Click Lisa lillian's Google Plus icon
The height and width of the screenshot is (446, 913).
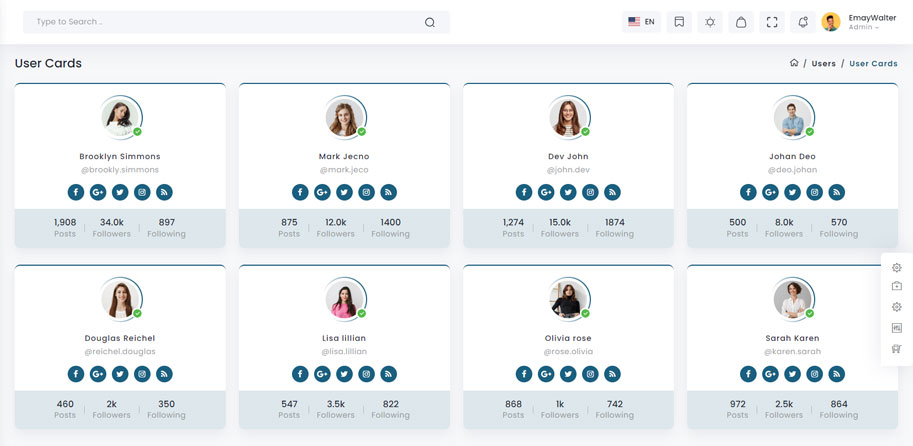[x=322, y=374]
